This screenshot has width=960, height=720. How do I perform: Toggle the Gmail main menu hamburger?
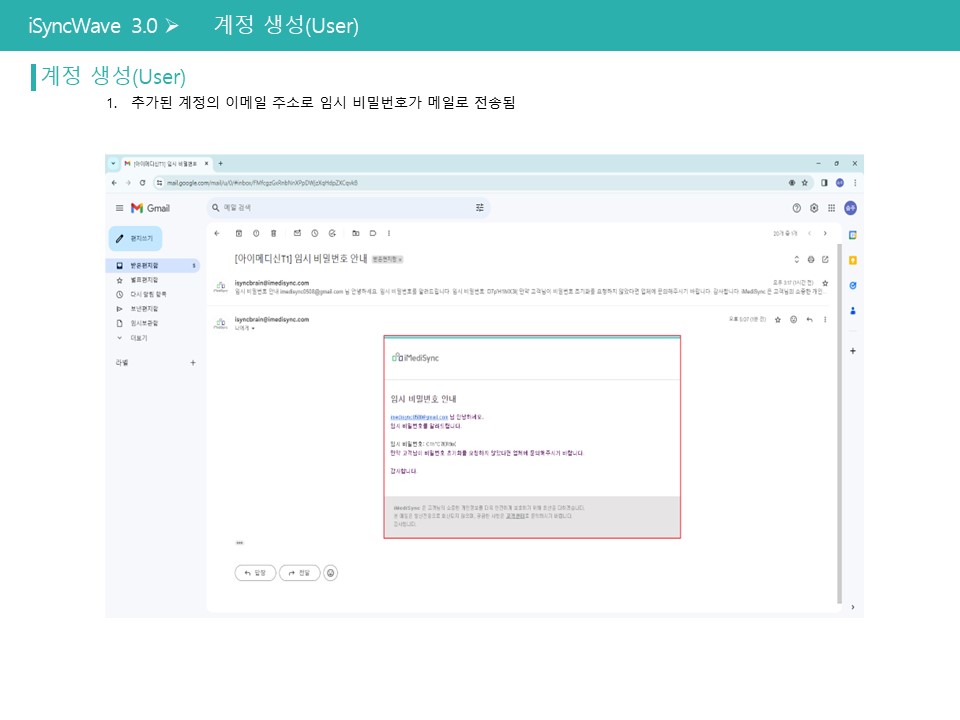tap(119, 208)
